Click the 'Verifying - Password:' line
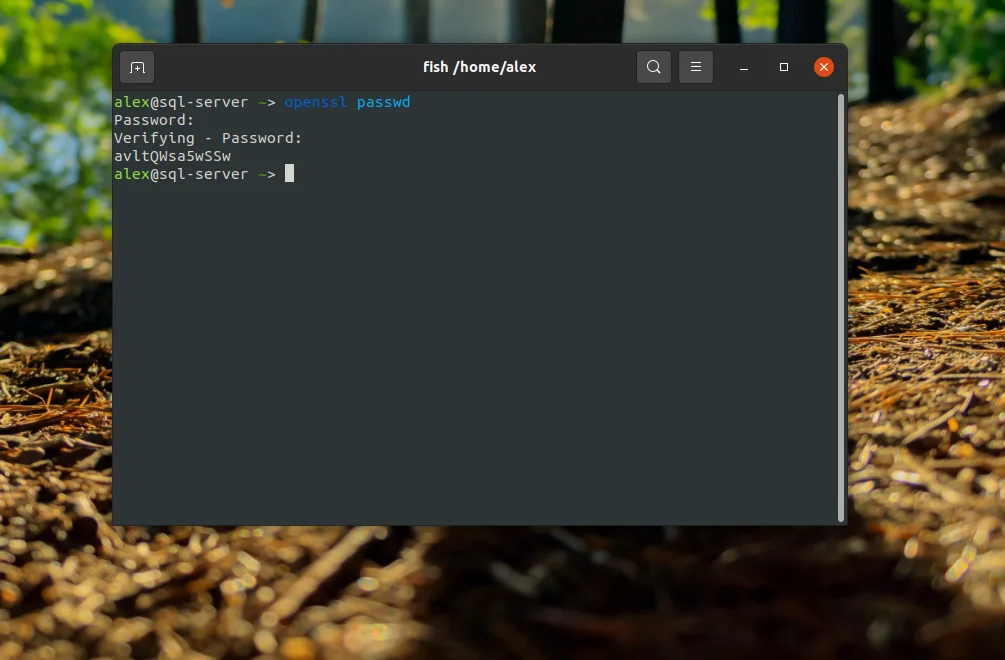The width and height of the screenshot is (1005, 660). (207, 137)
